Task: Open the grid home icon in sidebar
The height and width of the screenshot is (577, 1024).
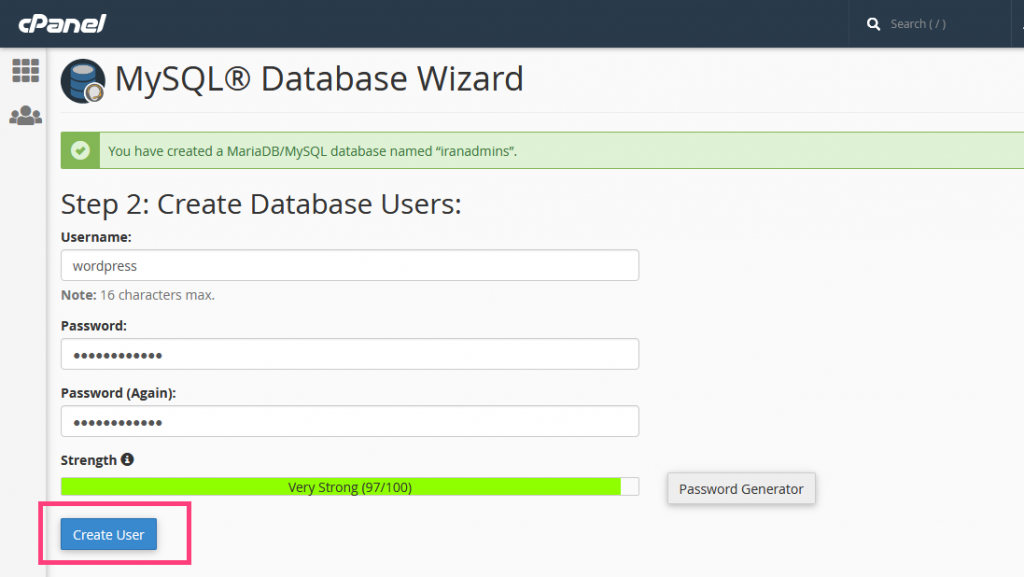Action: 25,70
